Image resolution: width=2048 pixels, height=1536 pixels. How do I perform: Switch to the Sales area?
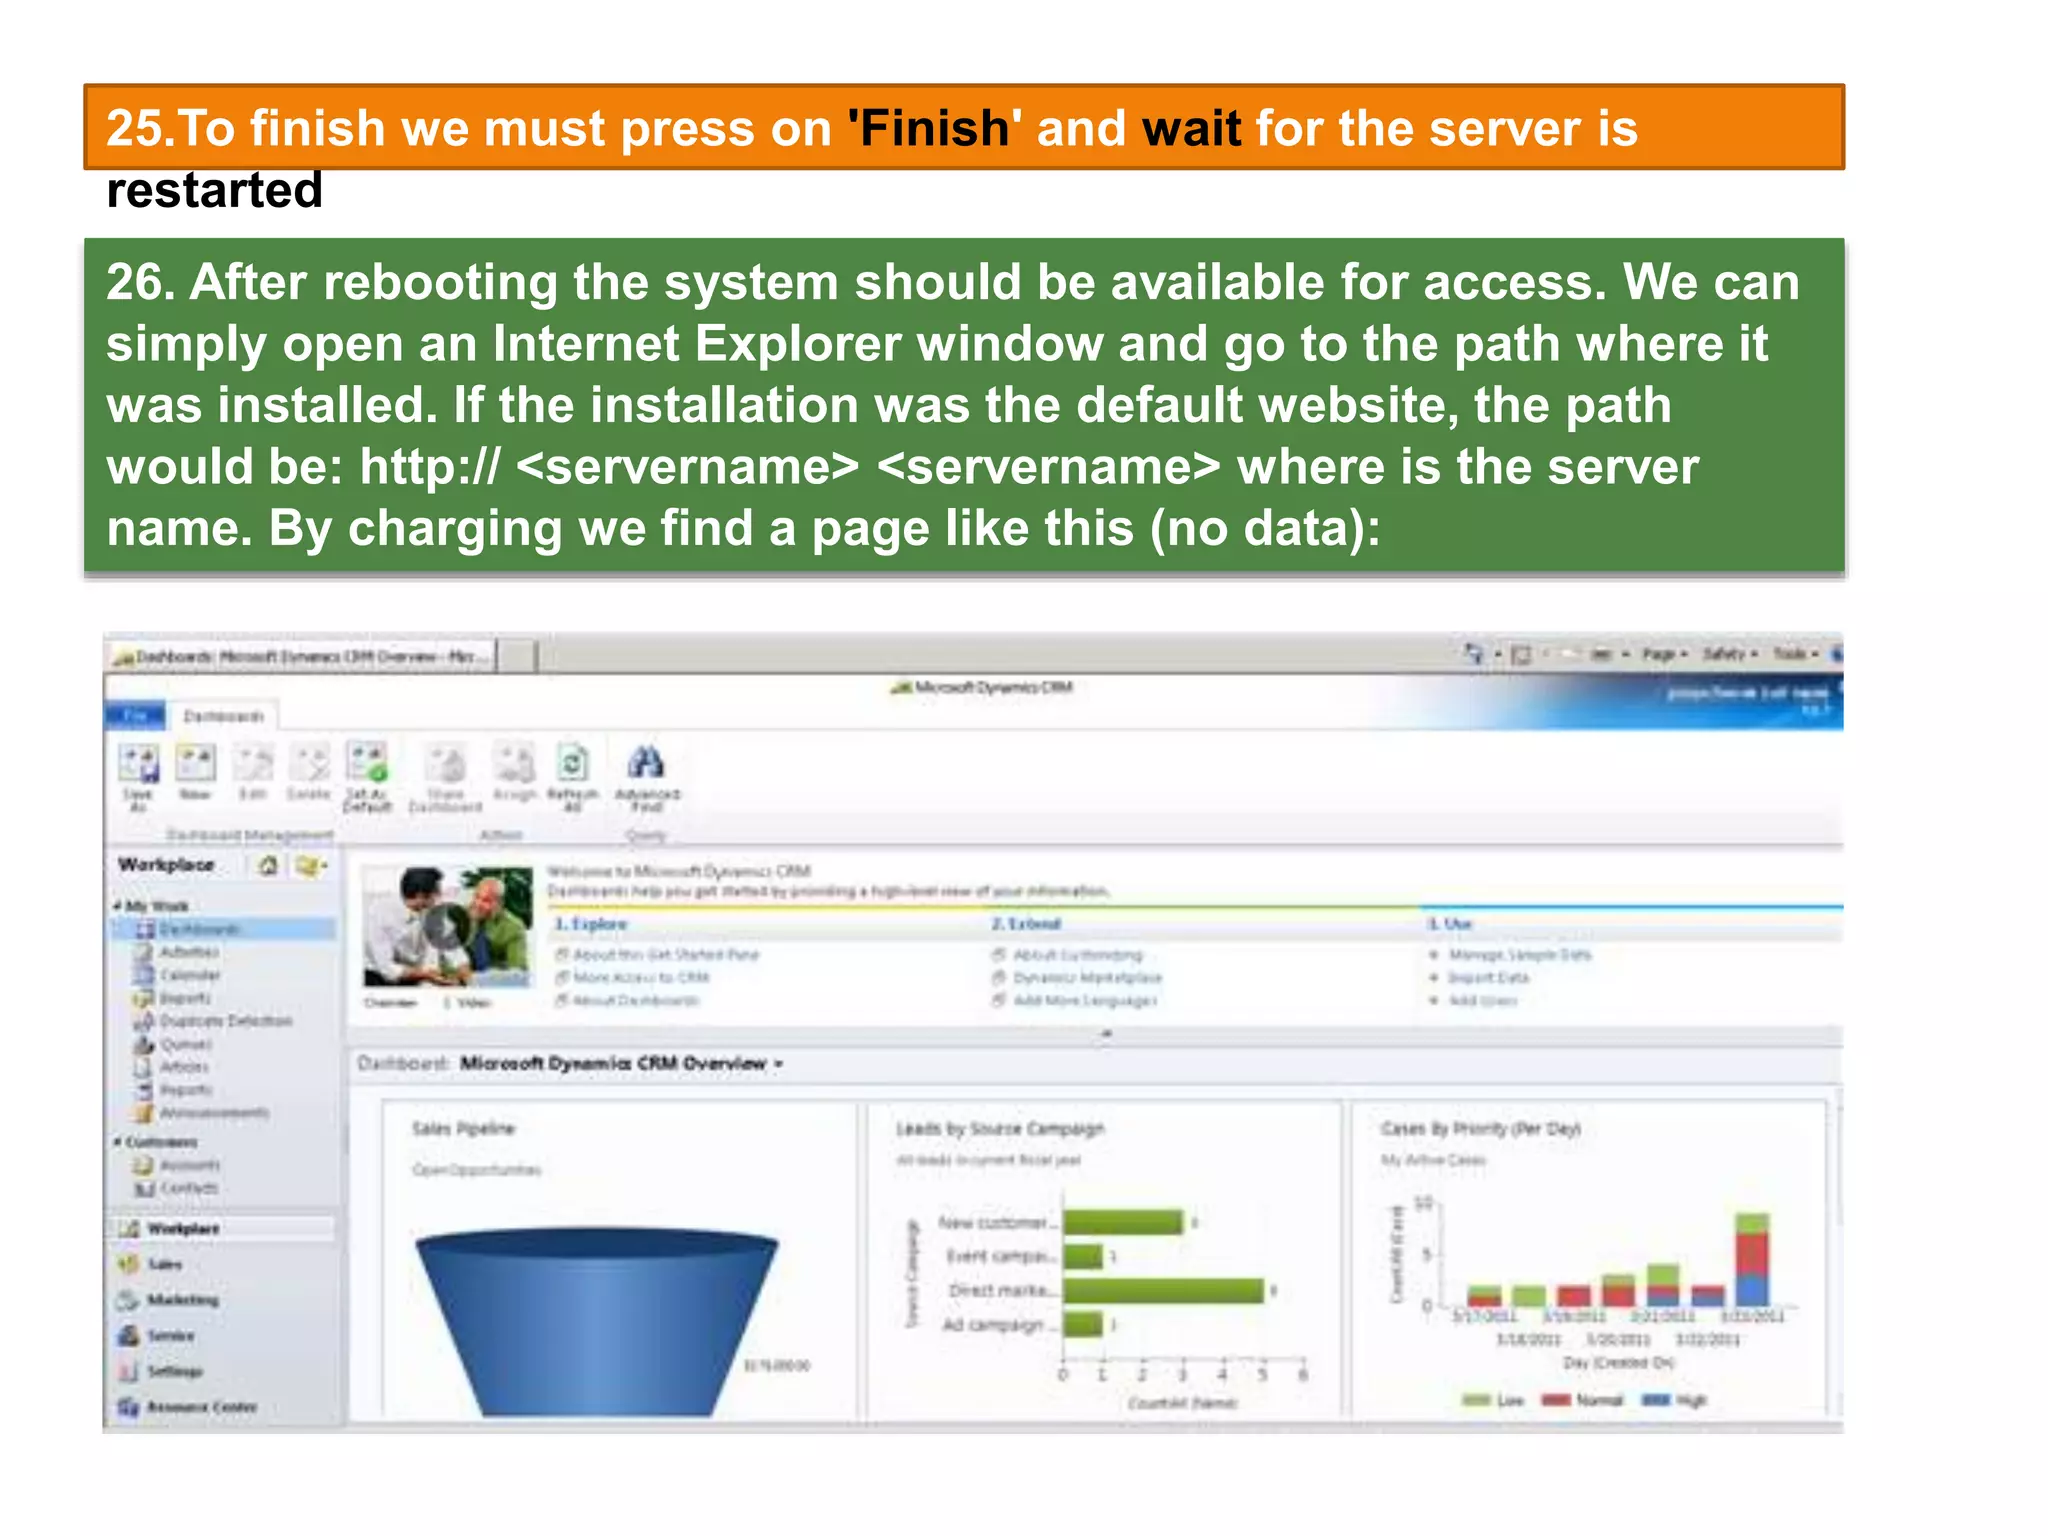click(222, 1264)
